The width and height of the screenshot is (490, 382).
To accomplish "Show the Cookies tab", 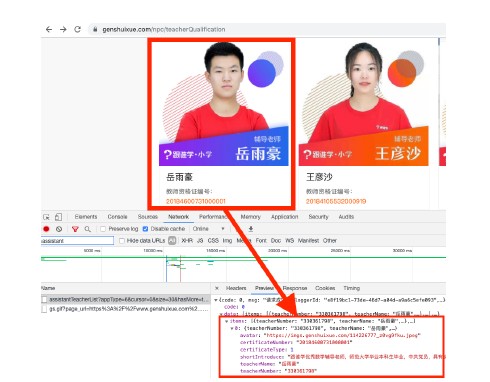I will pyautogui.click(x=325, y=288).
